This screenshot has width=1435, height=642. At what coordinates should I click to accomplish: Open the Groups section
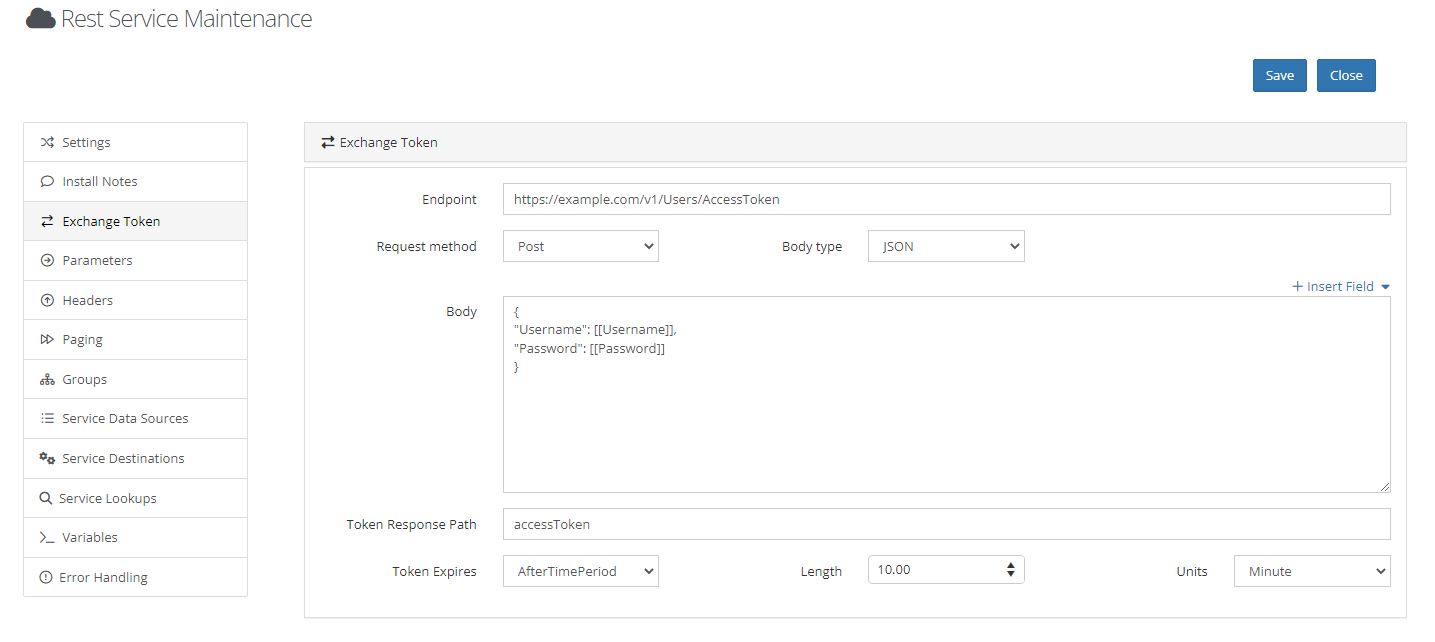pyautogui.click(x=135, y=379)
